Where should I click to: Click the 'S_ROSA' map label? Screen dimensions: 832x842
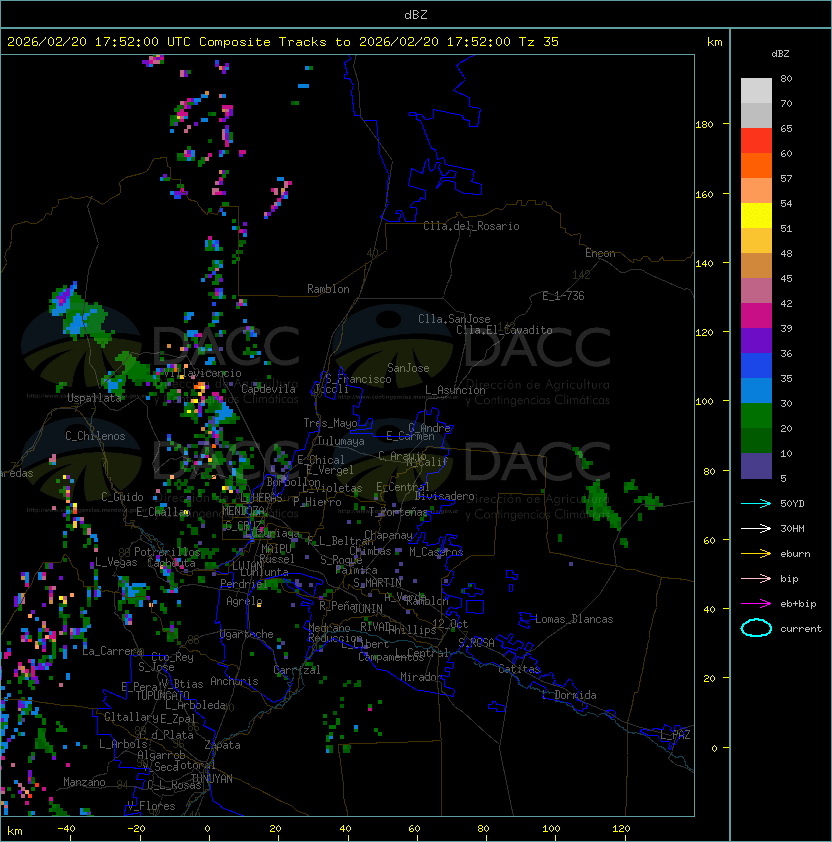tap(476, 642)
